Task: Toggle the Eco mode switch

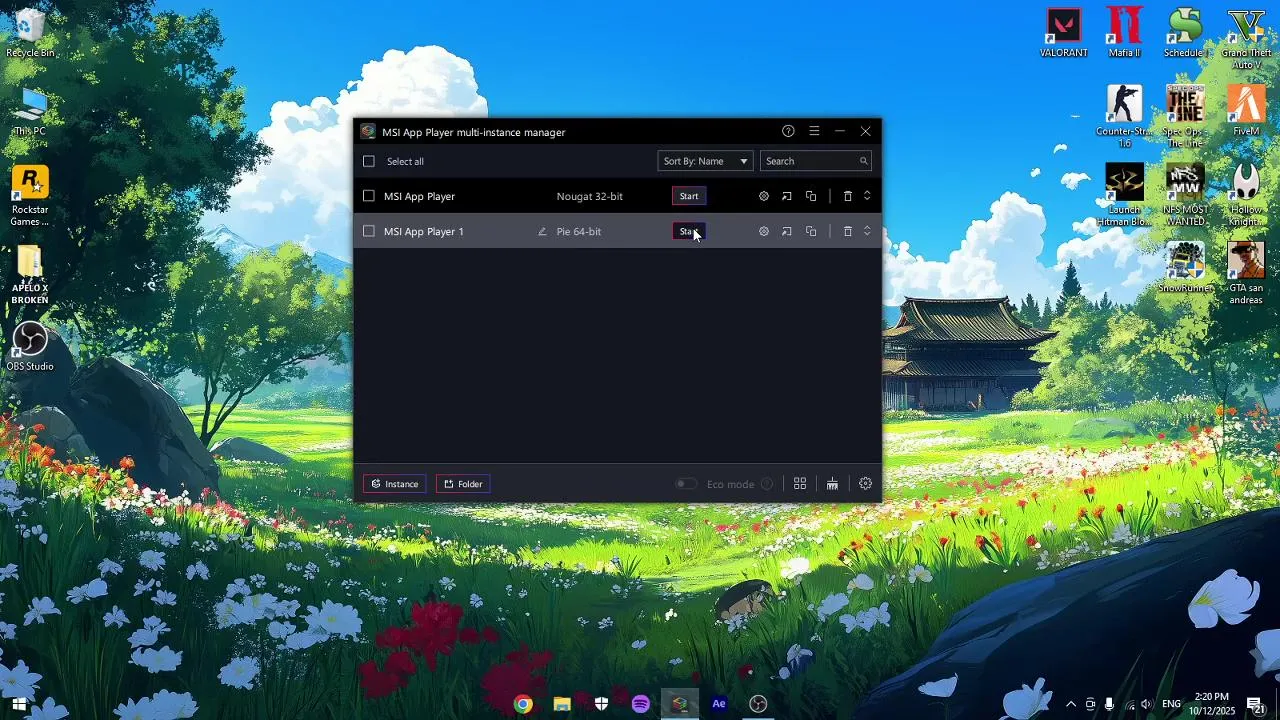Action: [685, 484]
